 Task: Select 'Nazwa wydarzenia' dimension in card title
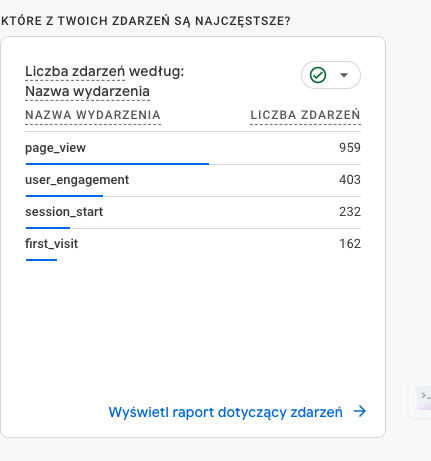point(87,91)
